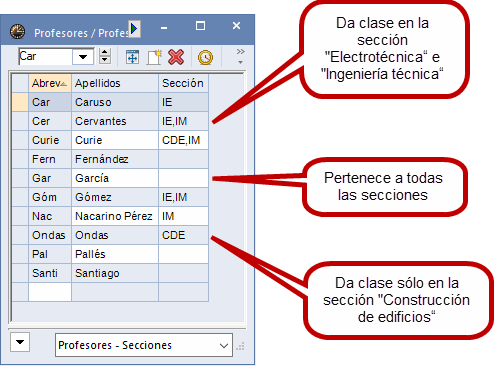
Task: Click the Untis clock application icon
Action: 17,32
